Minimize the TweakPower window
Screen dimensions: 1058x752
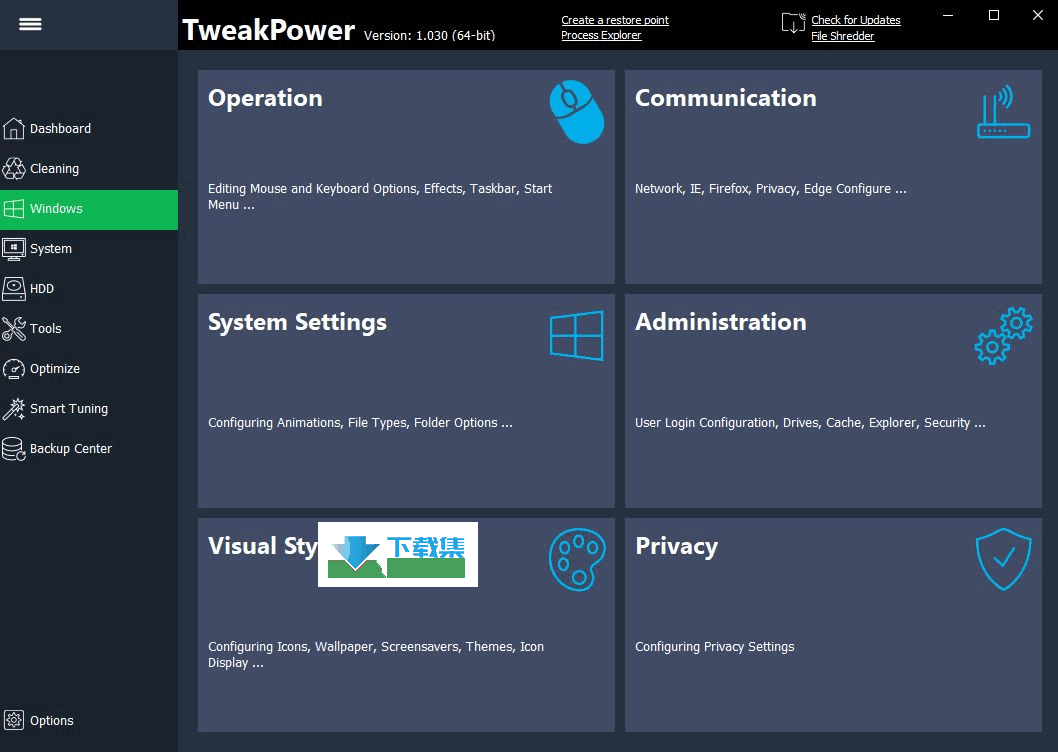pos(948,15)
